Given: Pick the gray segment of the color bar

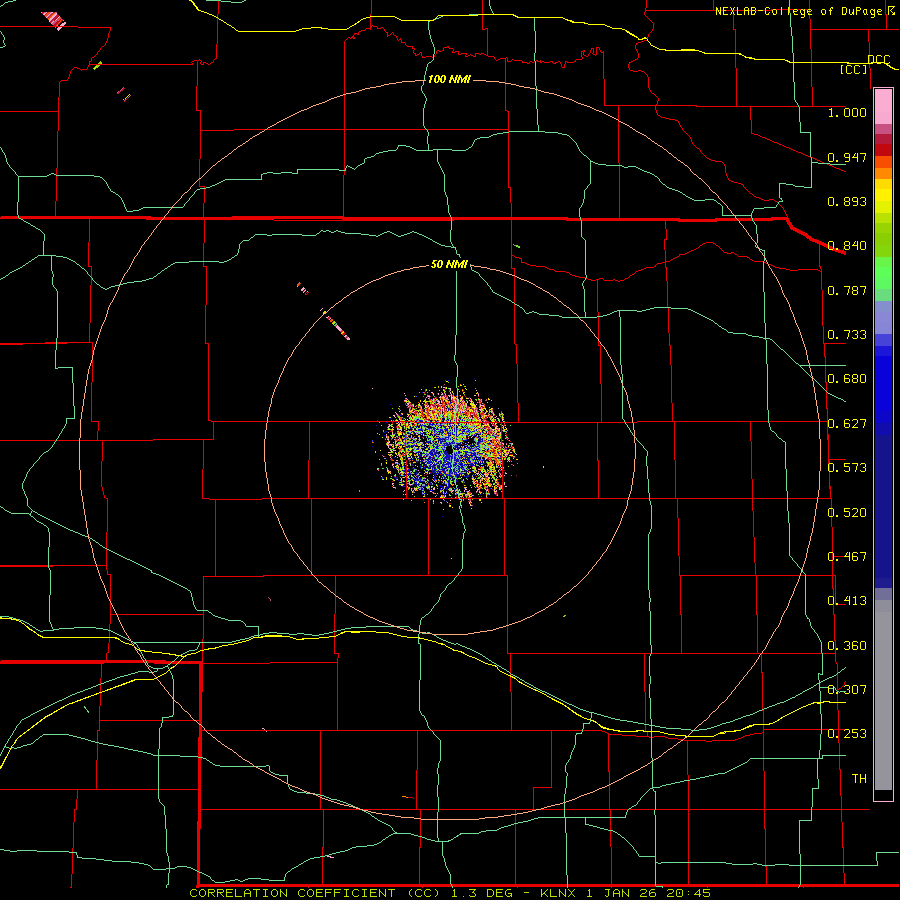Looking at the screenshot, I should (883, 695).
